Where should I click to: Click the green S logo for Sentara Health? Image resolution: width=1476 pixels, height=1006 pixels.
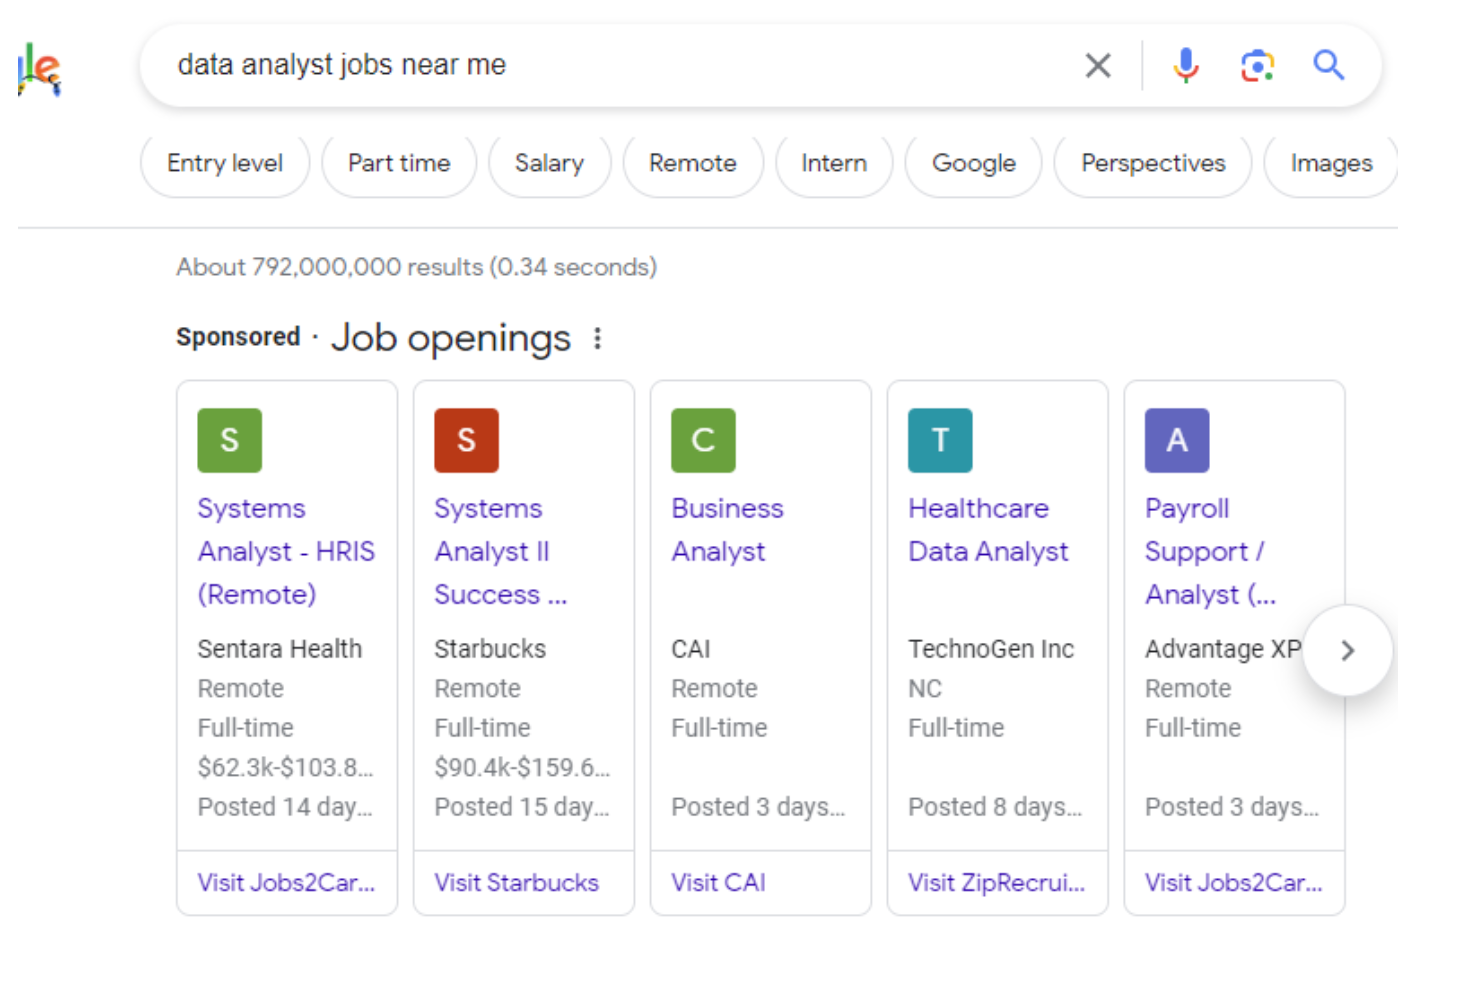[x=230, y=440]
